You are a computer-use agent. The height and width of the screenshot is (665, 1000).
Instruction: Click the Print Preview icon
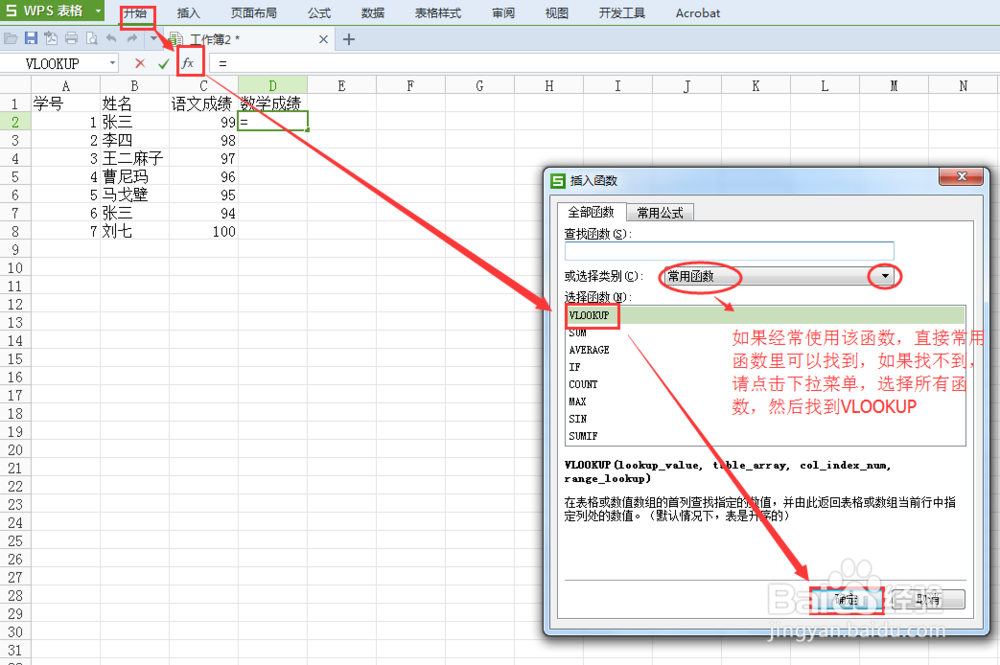pos(90,37)
